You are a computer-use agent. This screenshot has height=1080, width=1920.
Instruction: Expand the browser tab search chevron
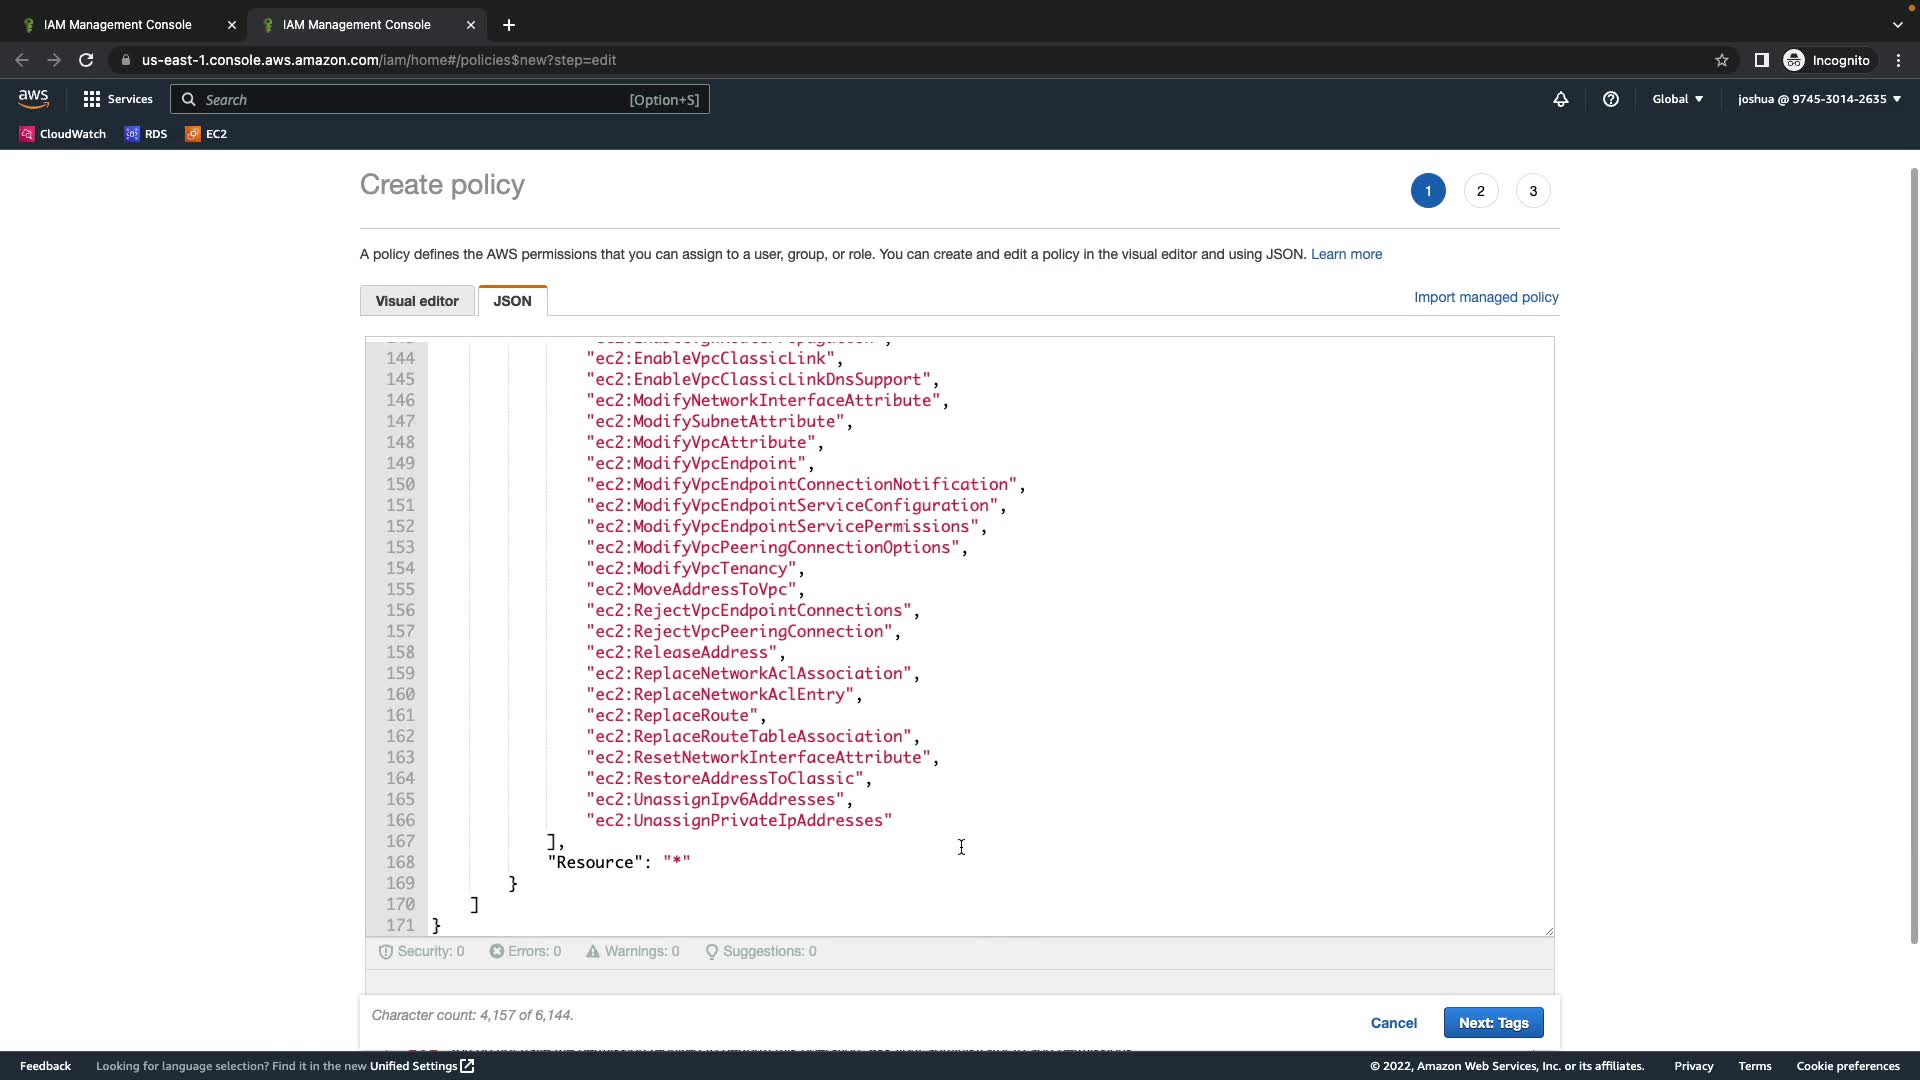(x=1897, y=24)
